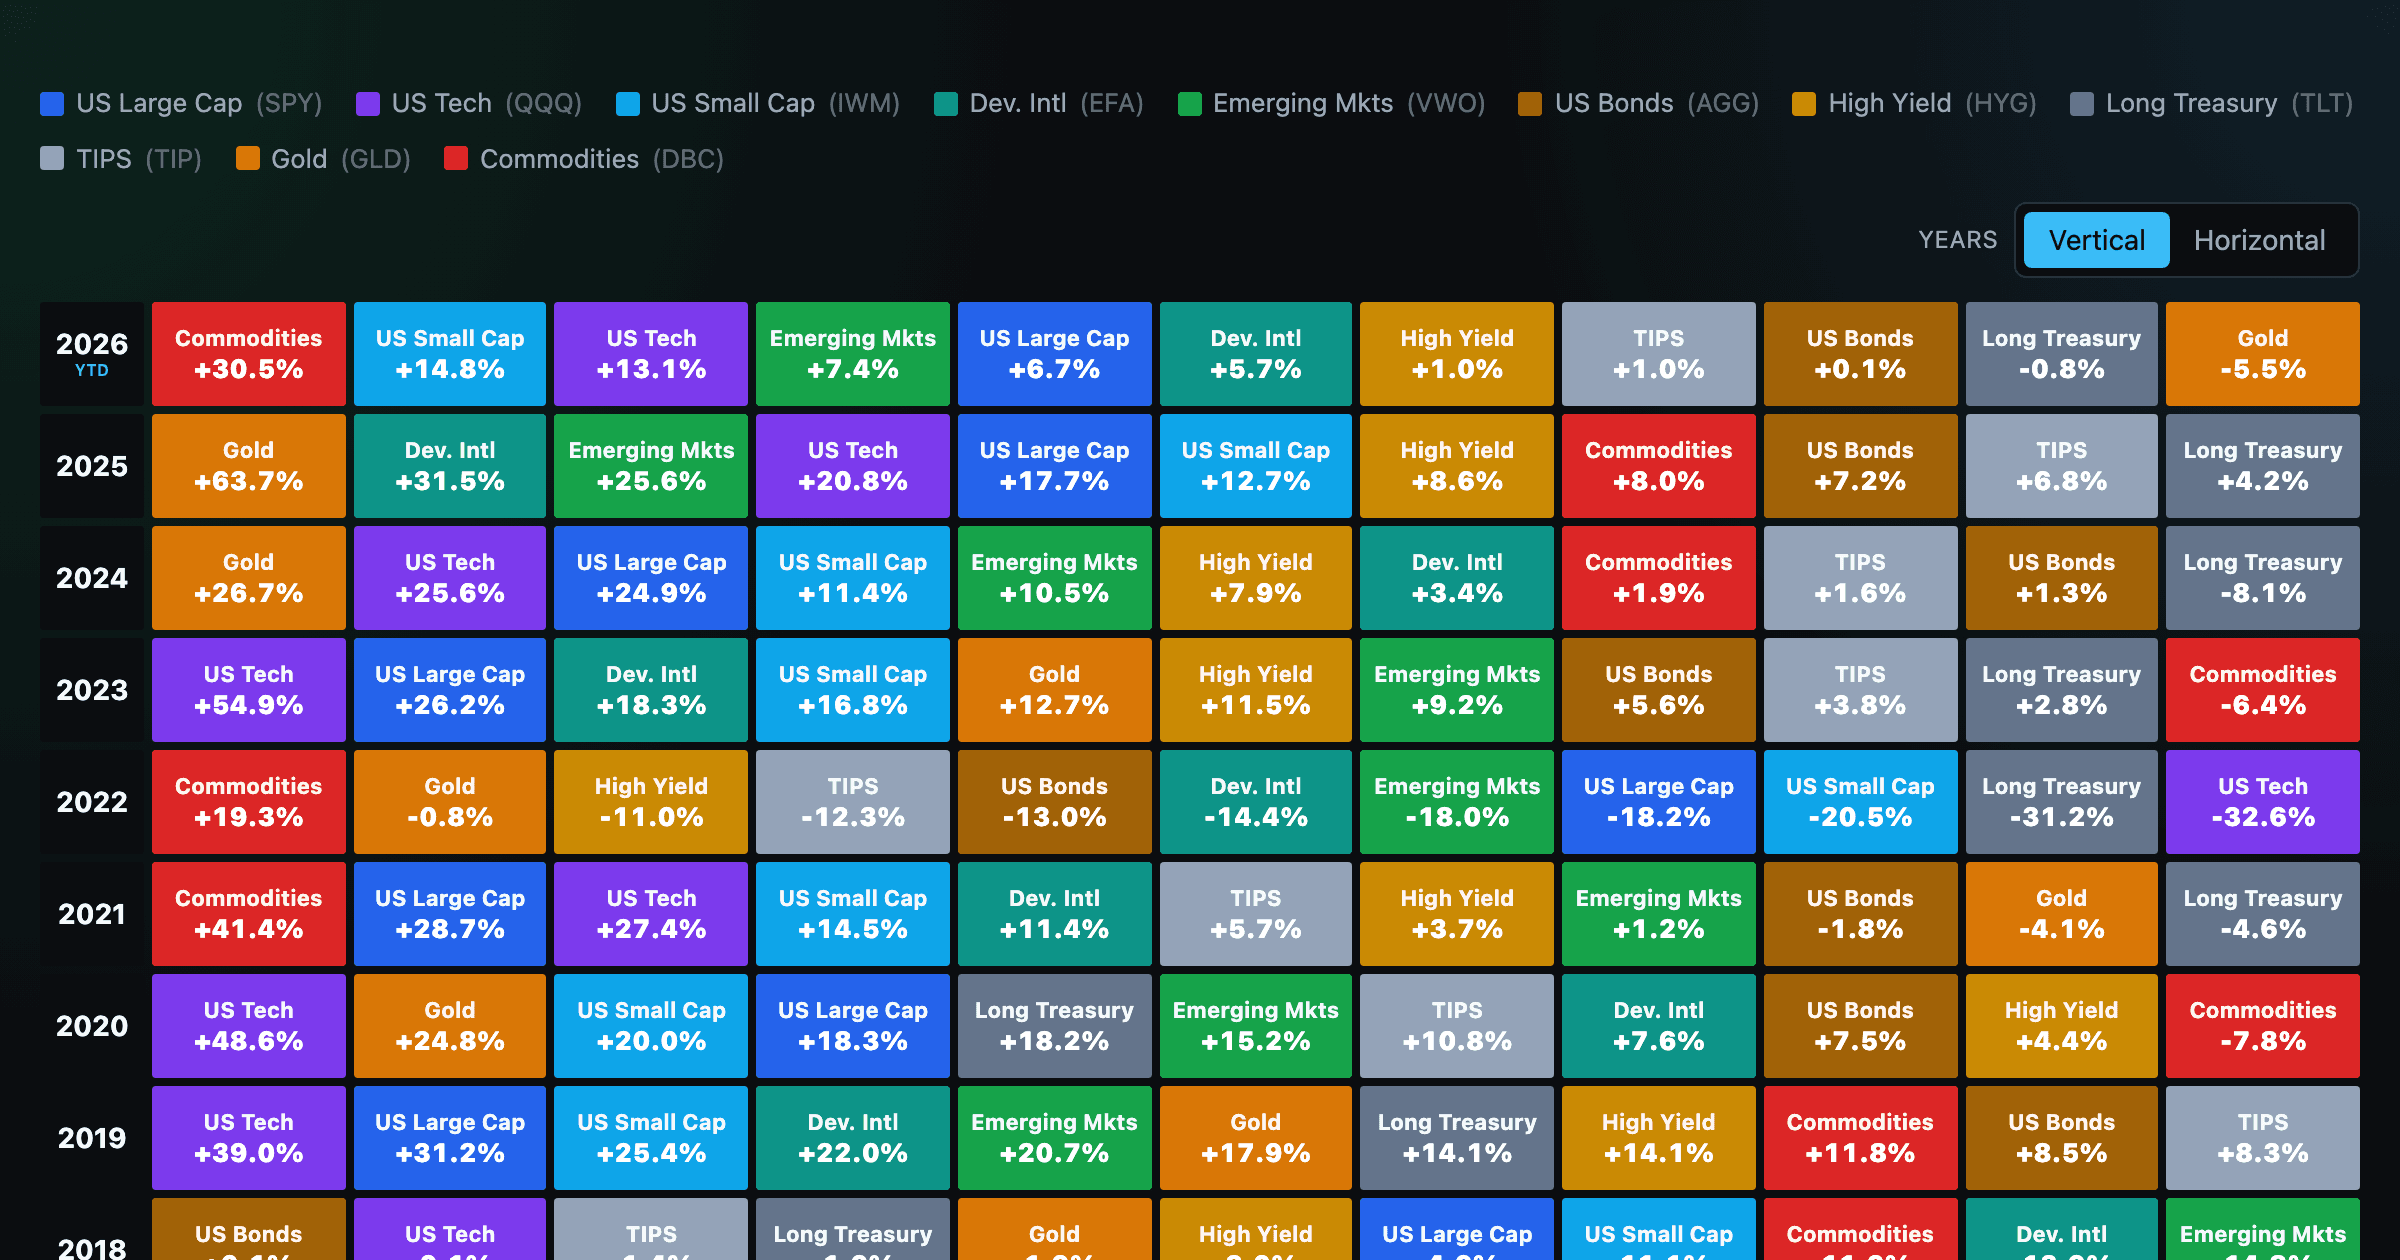Select the Dev. Intl (EFA) legend label
Screen dimensions: 2400x1260
pyautogui.click(x=1057, y=104)
